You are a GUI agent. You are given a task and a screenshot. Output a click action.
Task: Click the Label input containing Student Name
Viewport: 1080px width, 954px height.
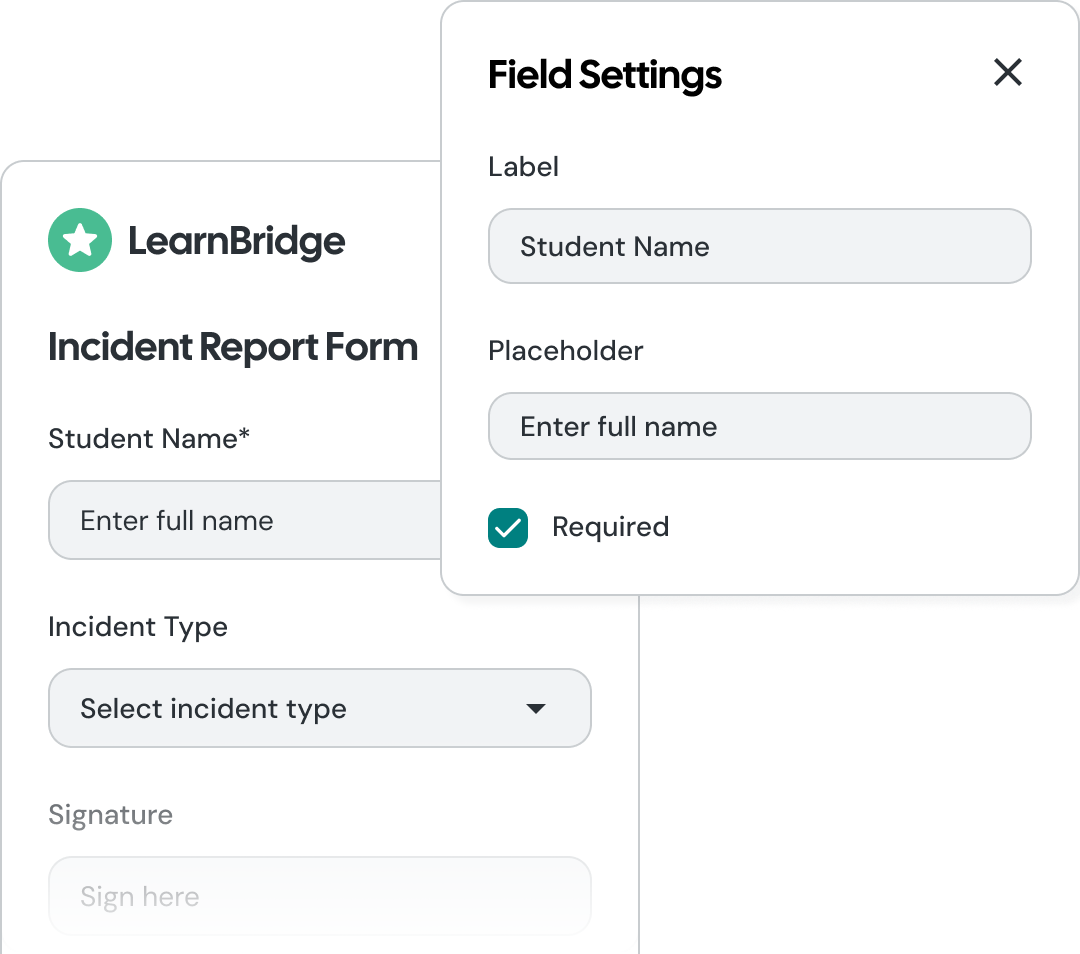coord(760,246)
